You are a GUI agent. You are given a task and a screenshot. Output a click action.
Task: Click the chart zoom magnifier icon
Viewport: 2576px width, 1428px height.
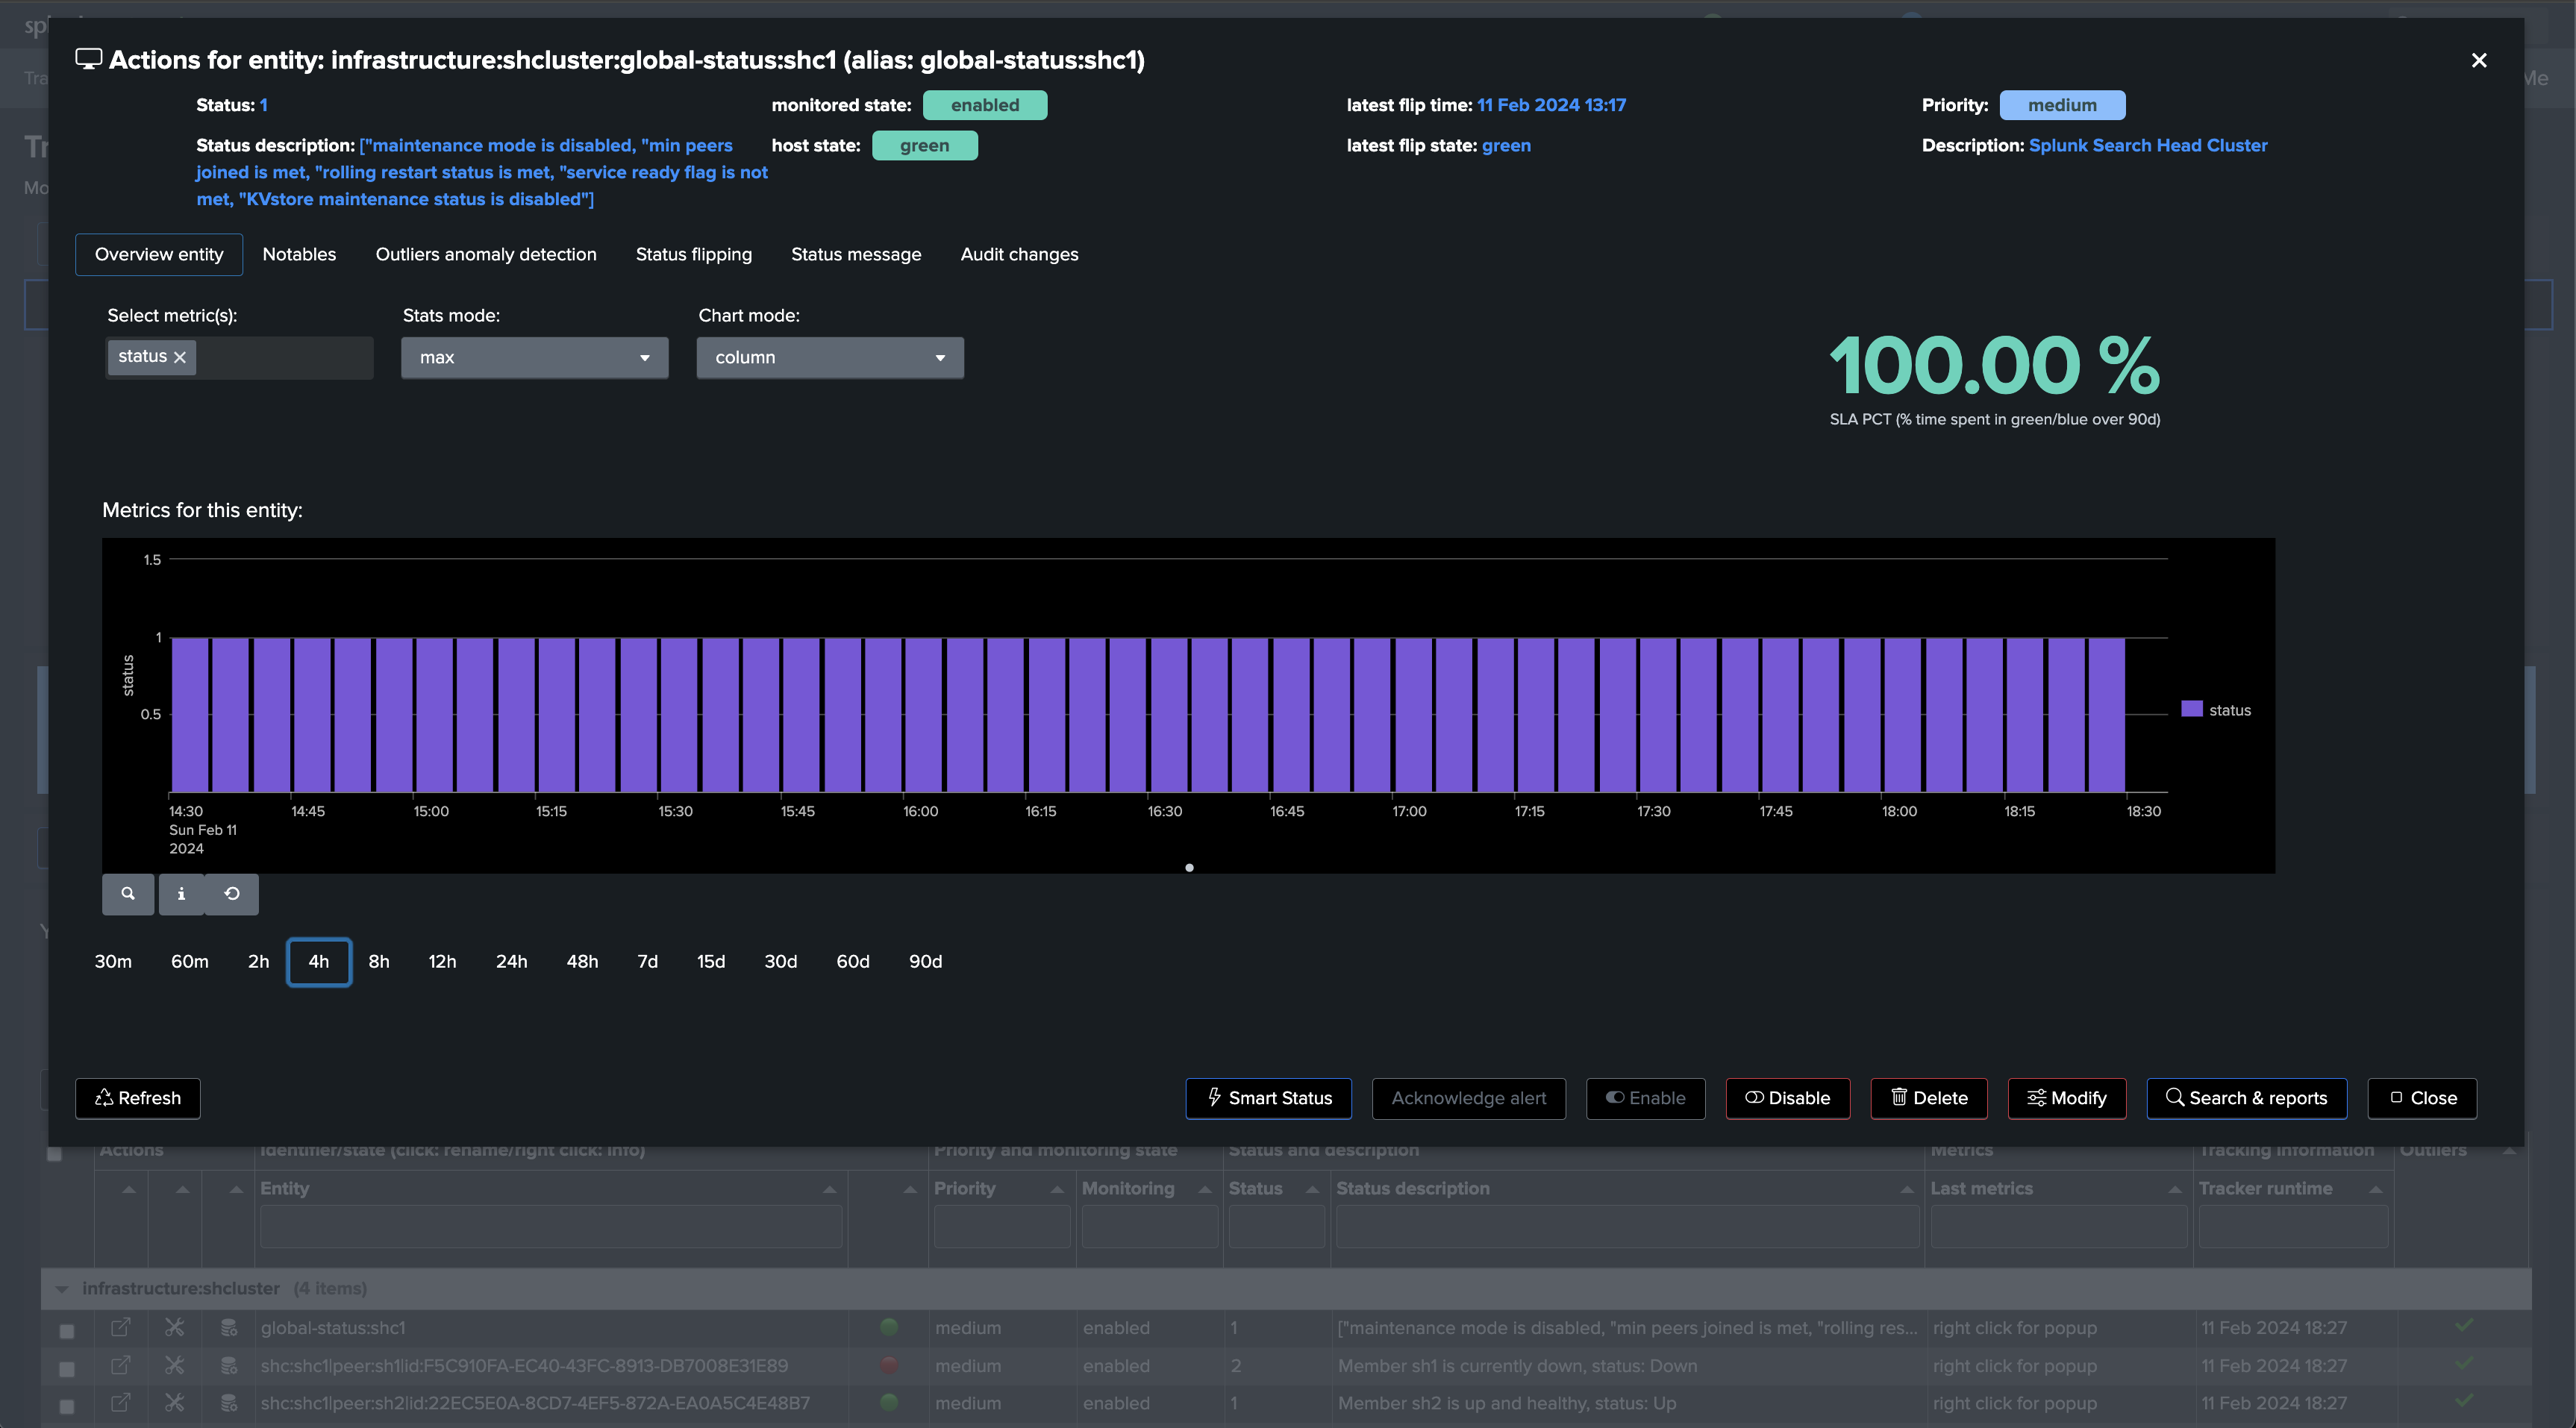(128, 894)
